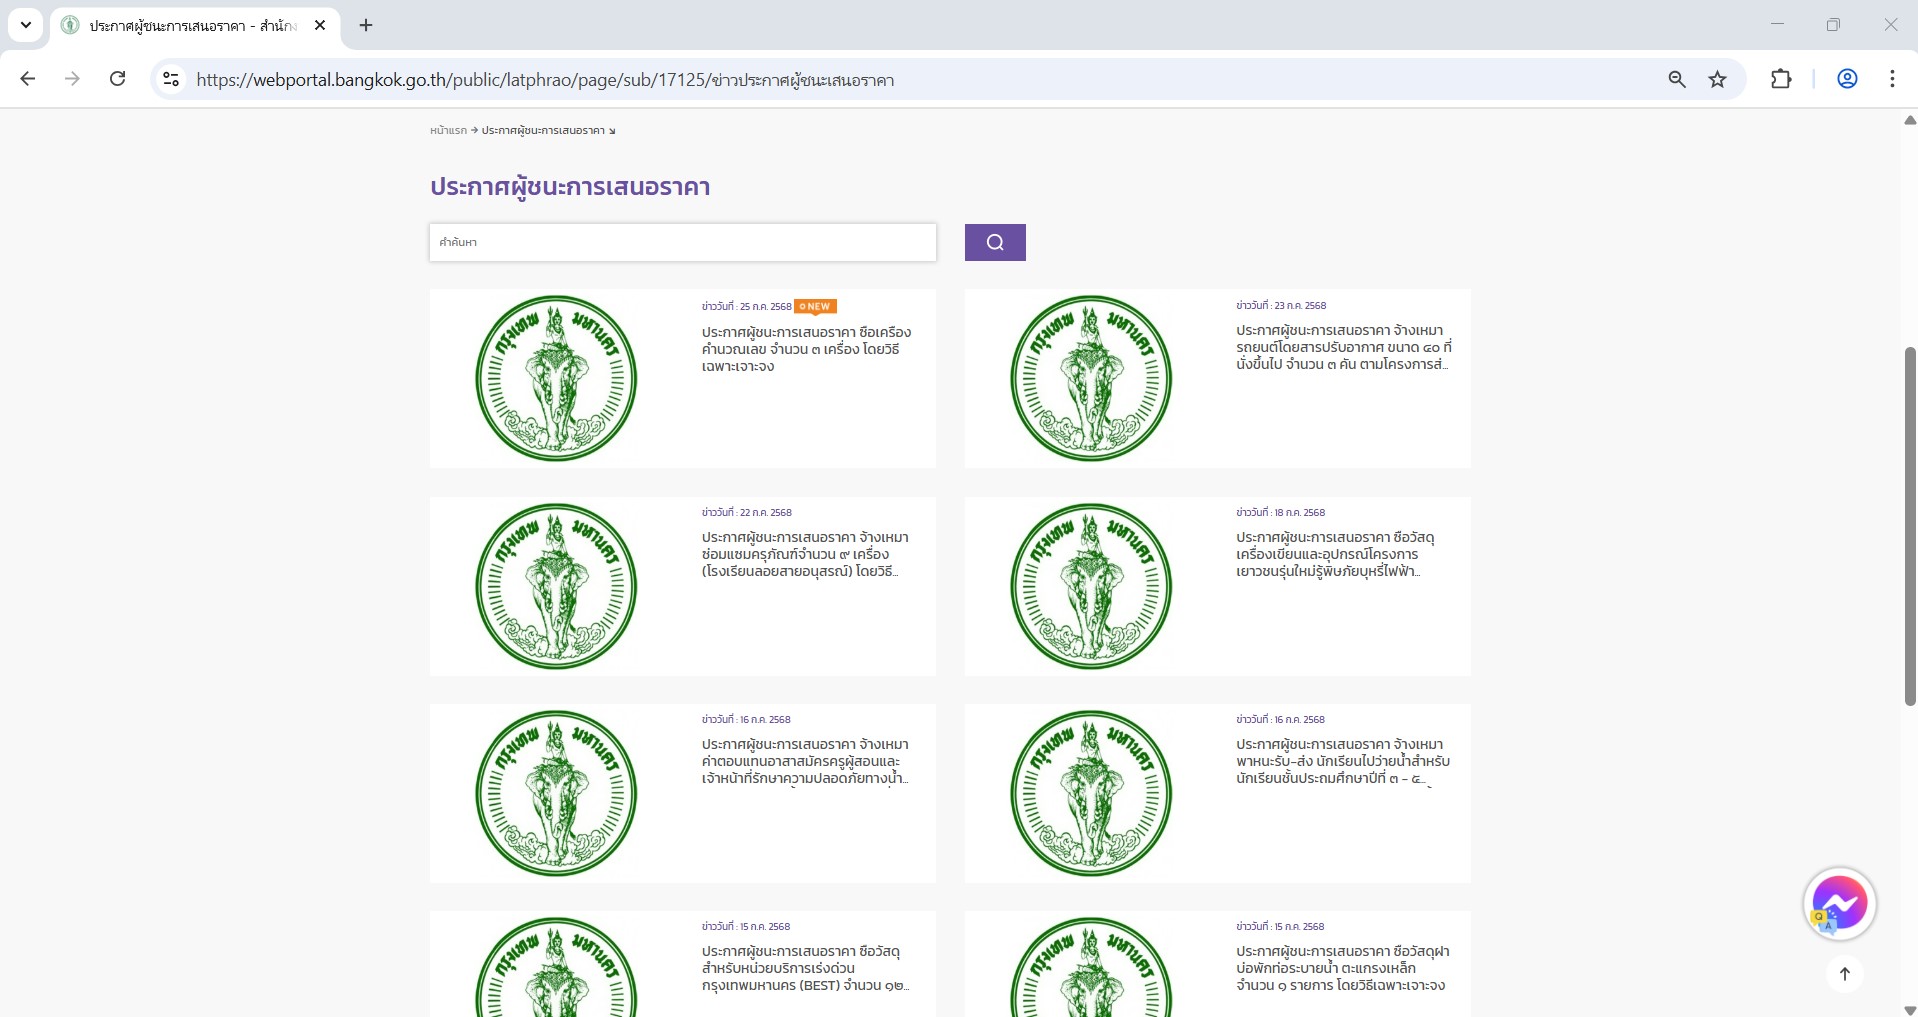Select the ประกาศผู้ชนะการเสนอราคา browser tab
This screenshot has height=1017, width=1918.
click(195, 25)
